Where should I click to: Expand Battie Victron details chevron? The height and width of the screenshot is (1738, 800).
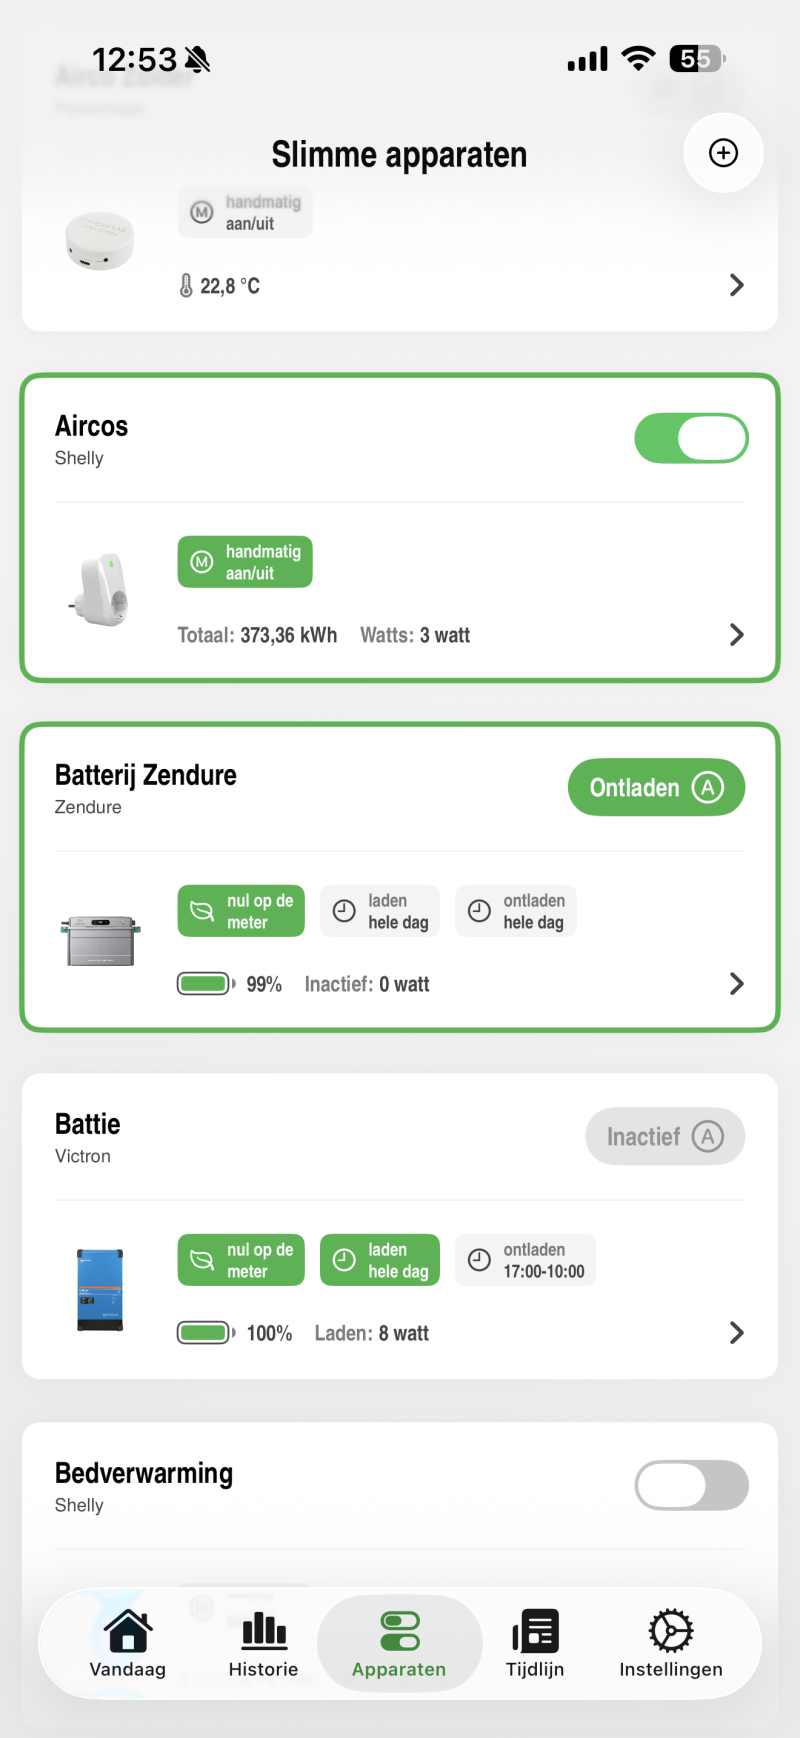pyautogui.click(x=737, y=1333)
